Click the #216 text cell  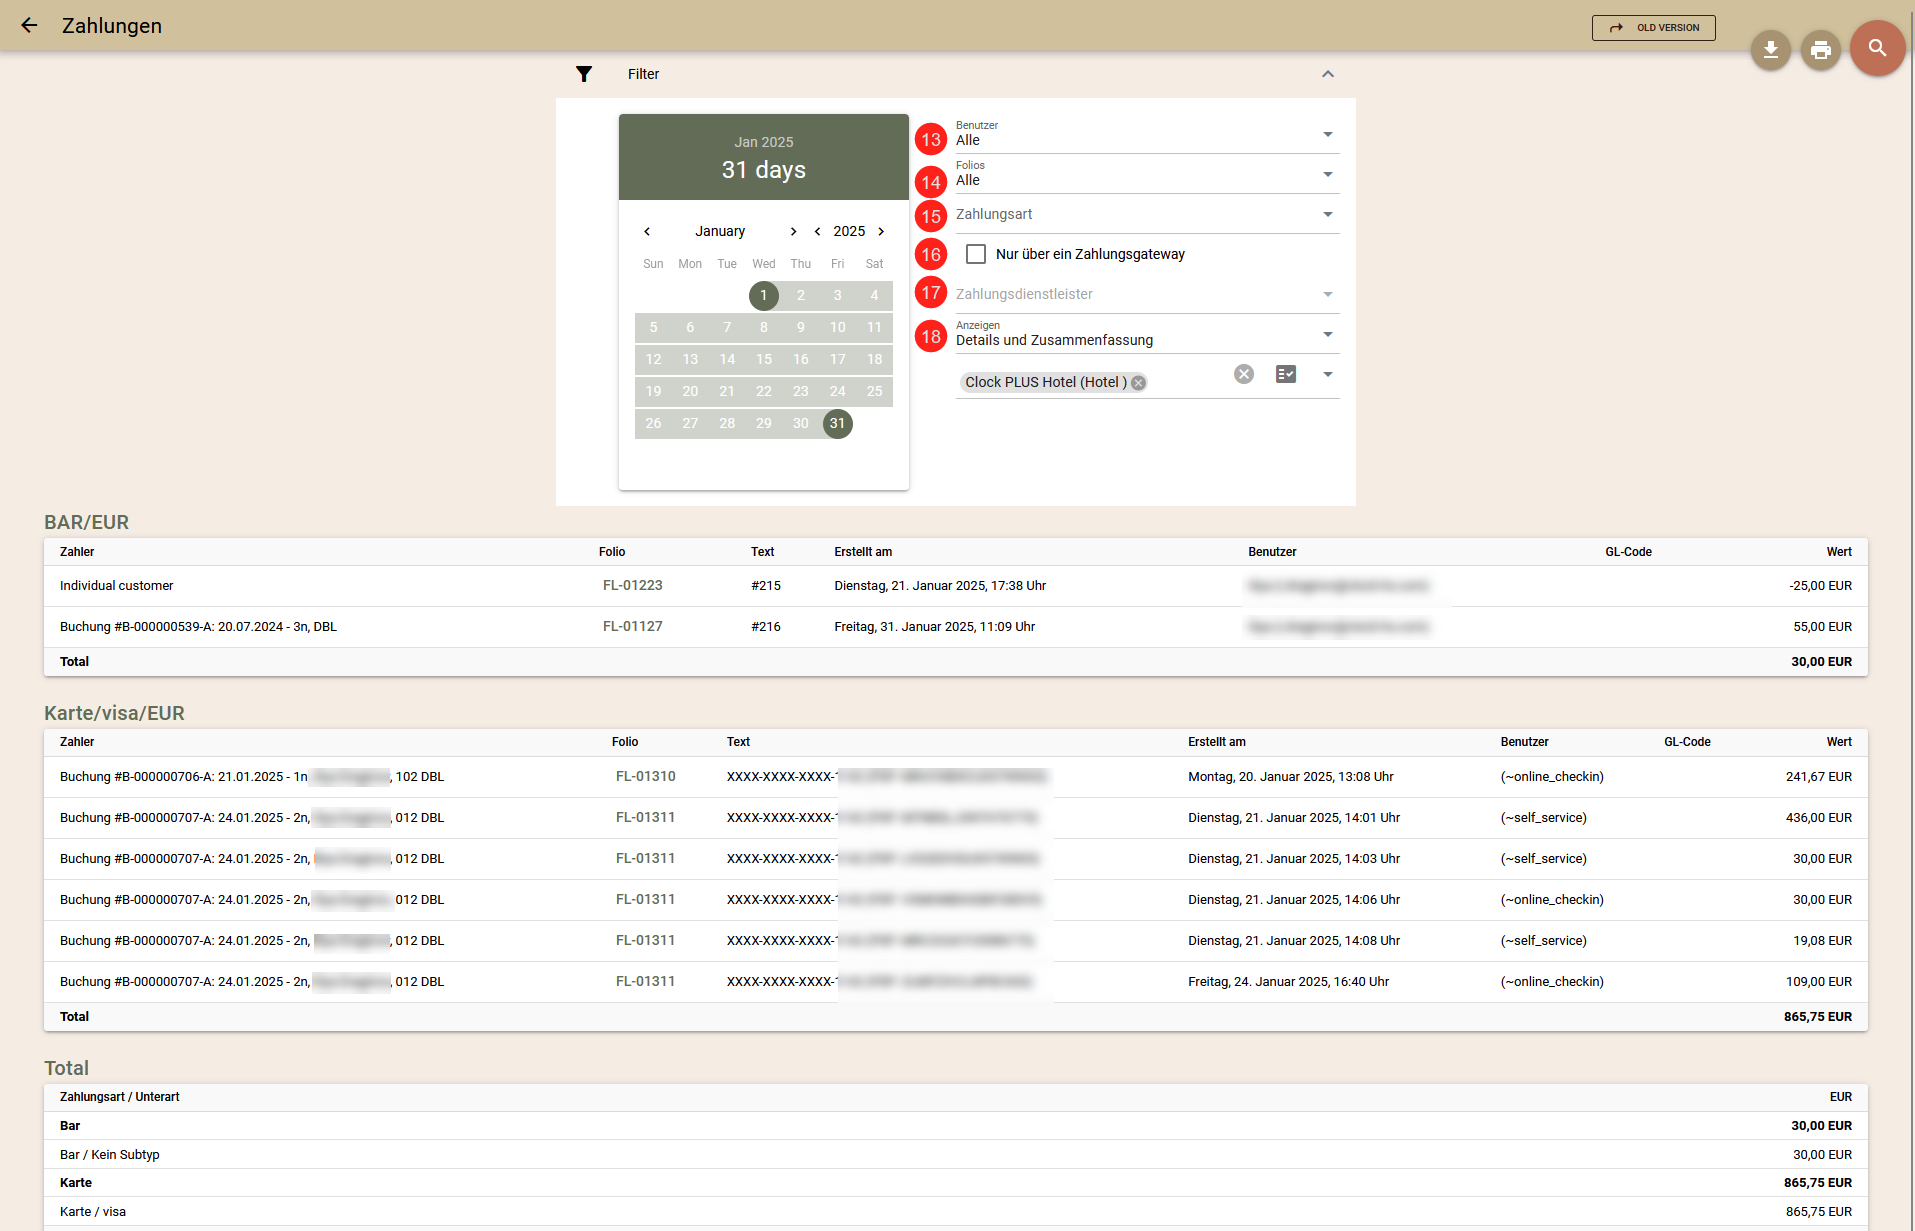[766, 627]
